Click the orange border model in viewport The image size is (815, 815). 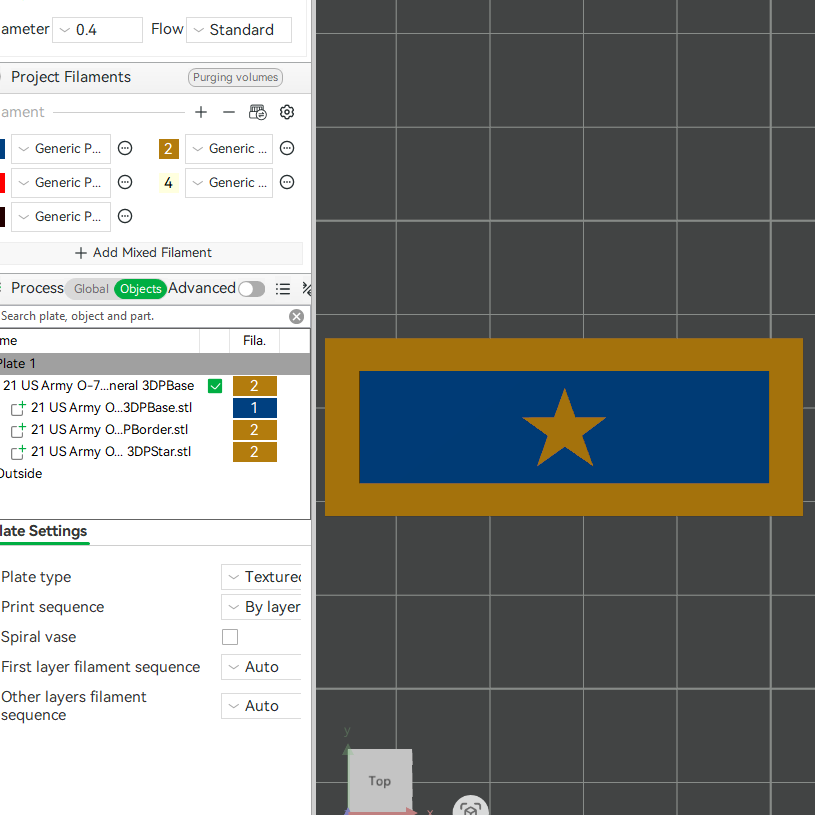564,354
